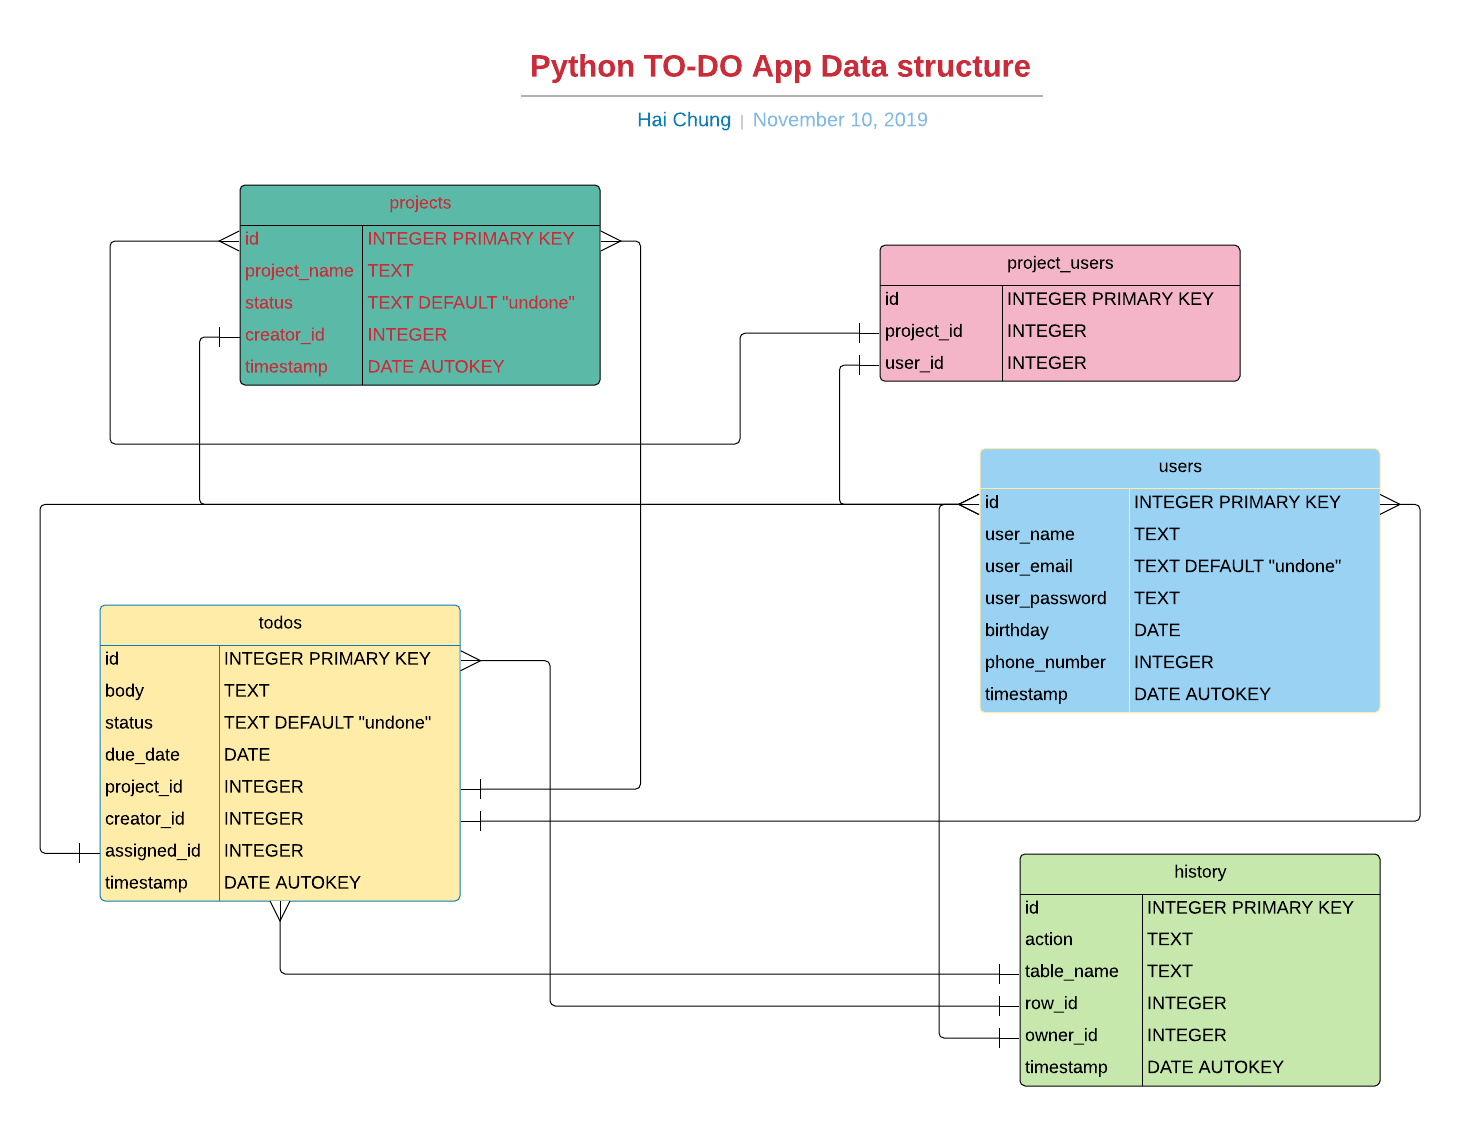Image resolution: width=1461 pixels, height=1126 pixels.
Task: Select the users table header
Action: pos(1179,467)
